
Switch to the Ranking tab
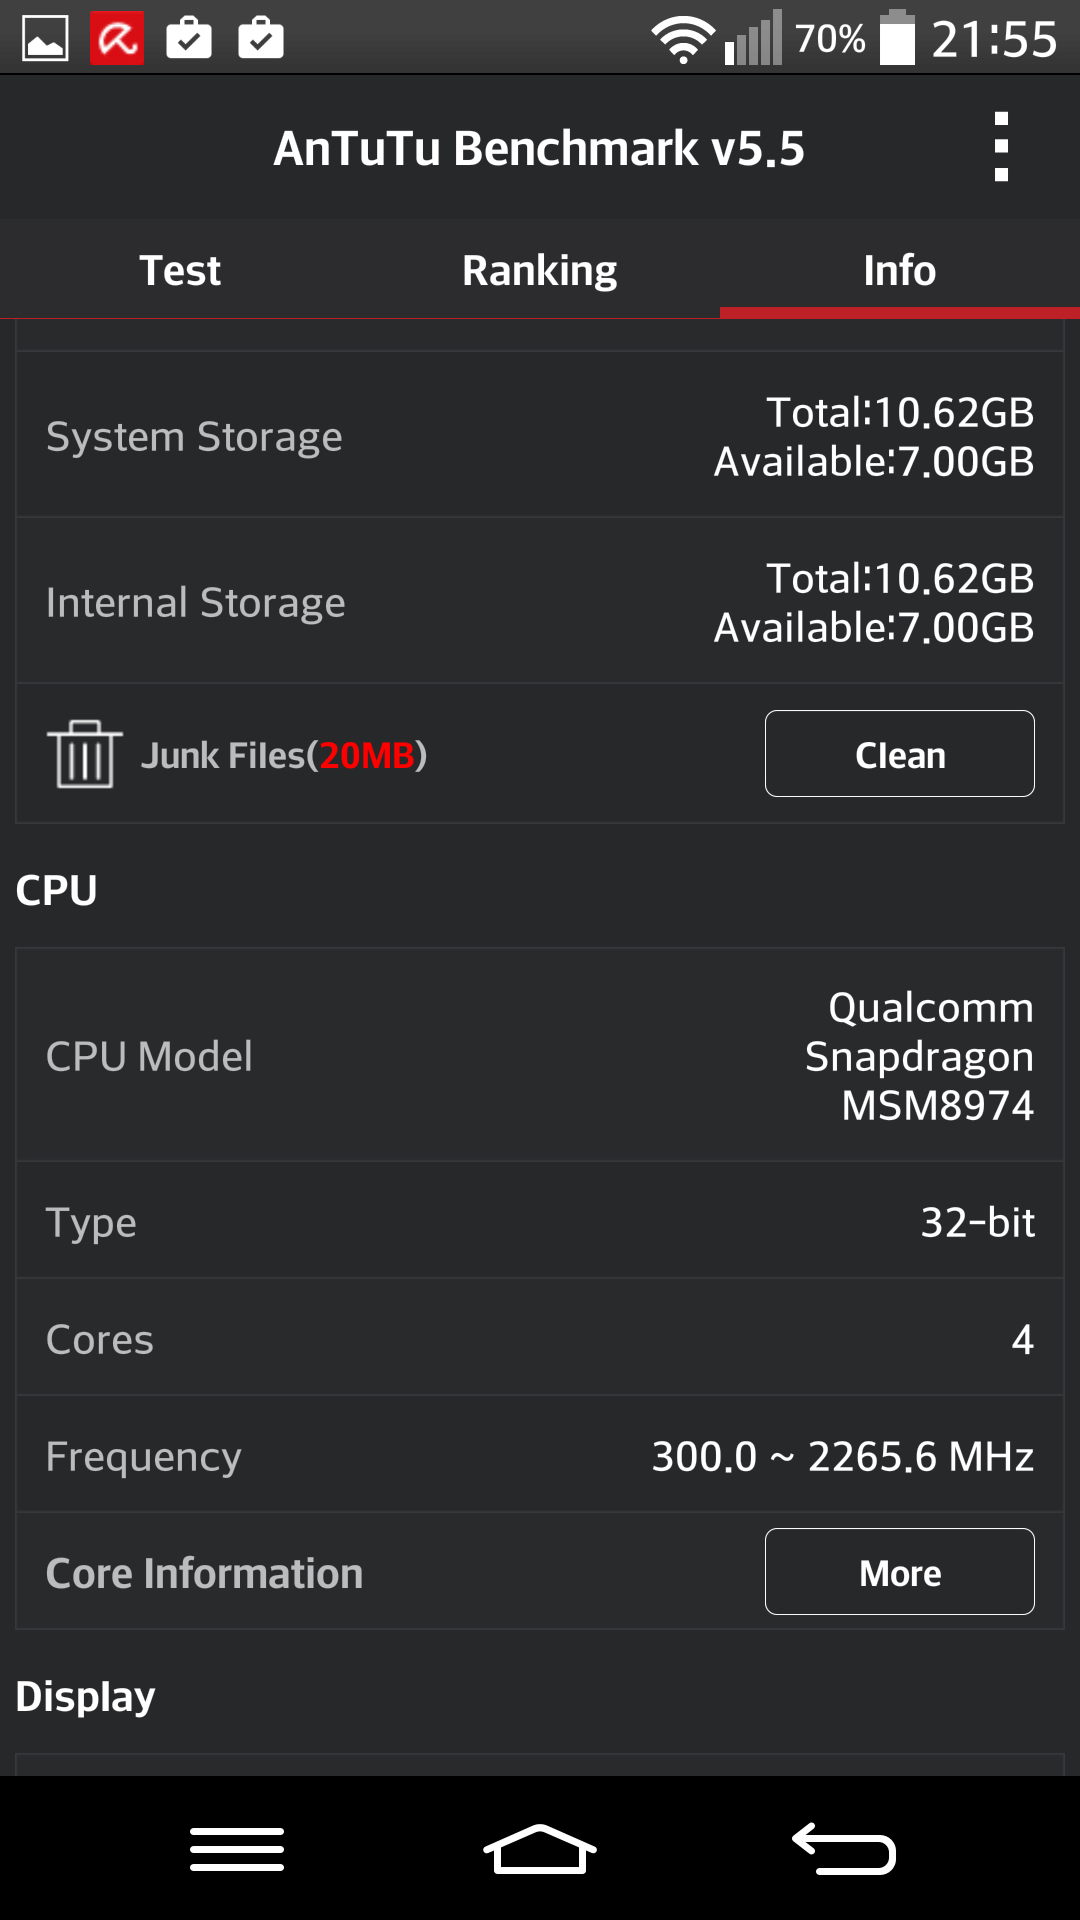540,270
